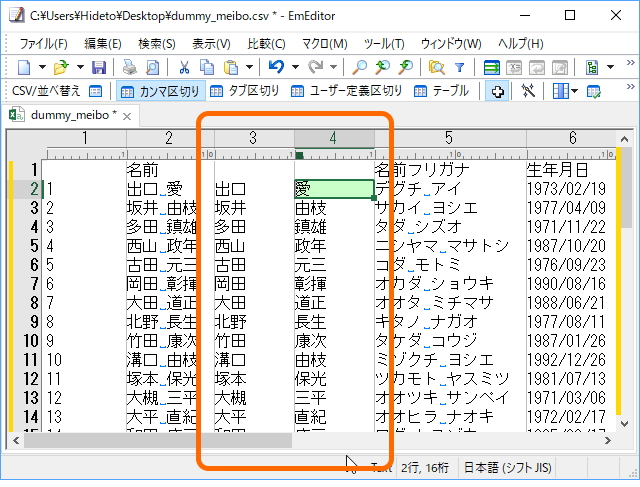The width and height of the screenshot is (640, 487).
Task: Select column 1 header
Action: pyautogui.click(x=85, y=138)
